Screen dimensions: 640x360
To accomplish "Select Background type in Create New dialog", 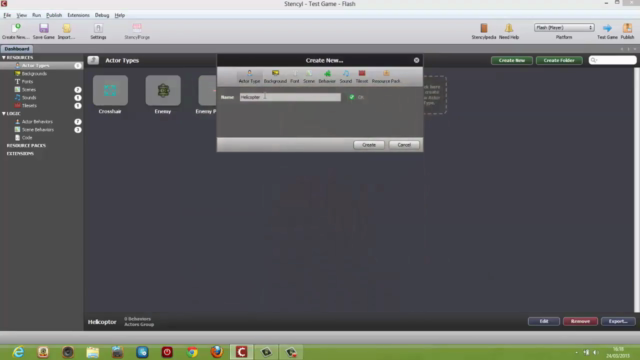I will 275,76.
